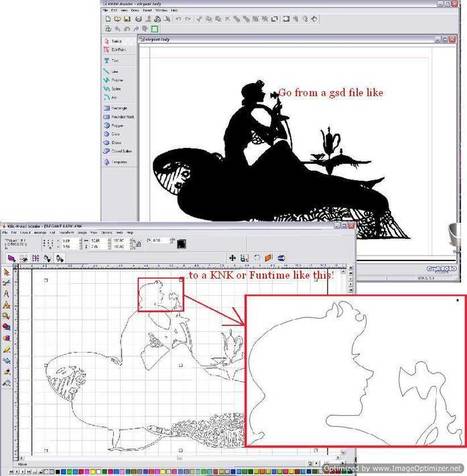467x476 pixels.
Task: Click the Undo arrow in RoboMaster toolbar
Action: [x=178, y=19]
